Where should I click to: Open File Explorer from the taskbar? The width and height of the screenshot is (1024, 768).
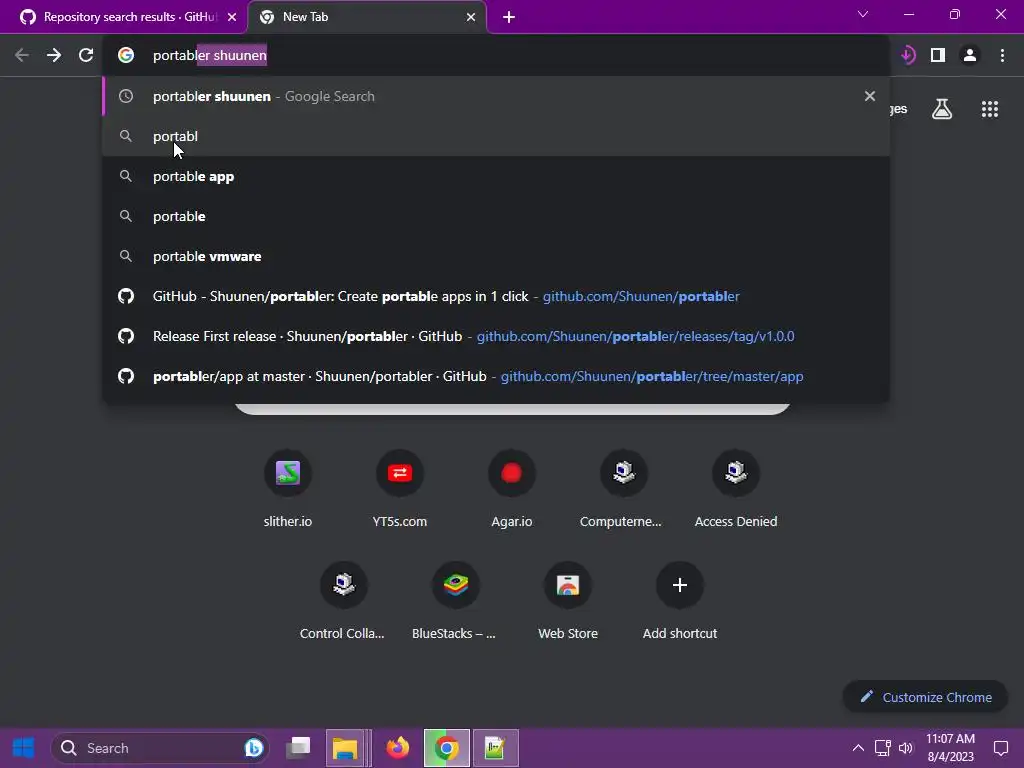pos(345,748)
